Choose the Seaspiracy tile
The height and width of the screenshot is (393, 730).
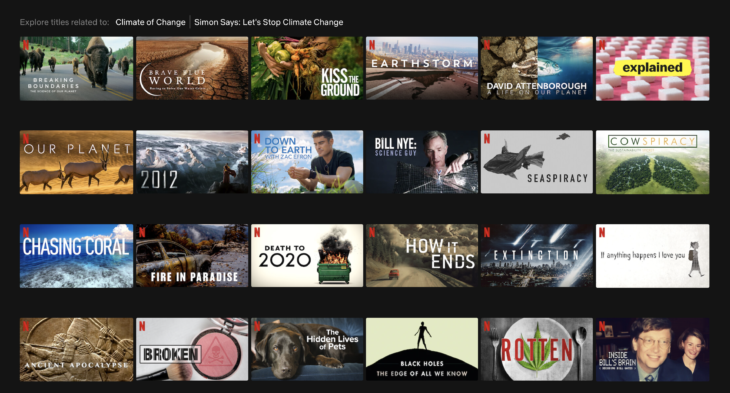tap(537, 162)
